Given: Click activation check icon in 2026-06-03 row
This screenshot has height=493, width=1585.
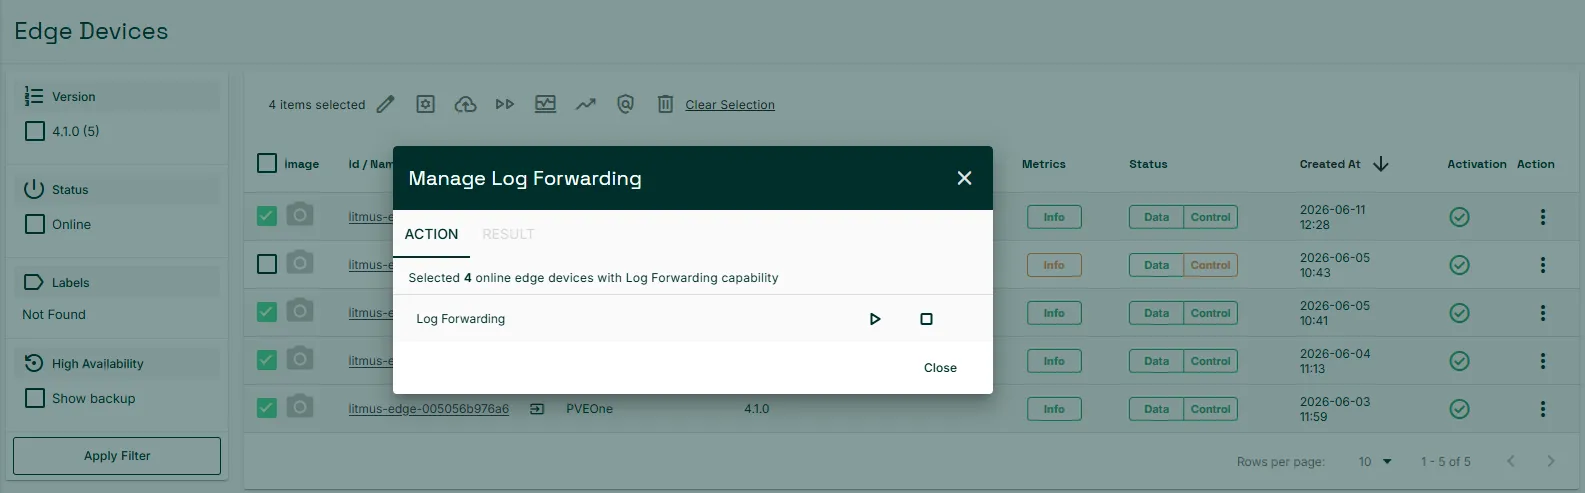Looking at the screenshot, I should [1460, 409].
